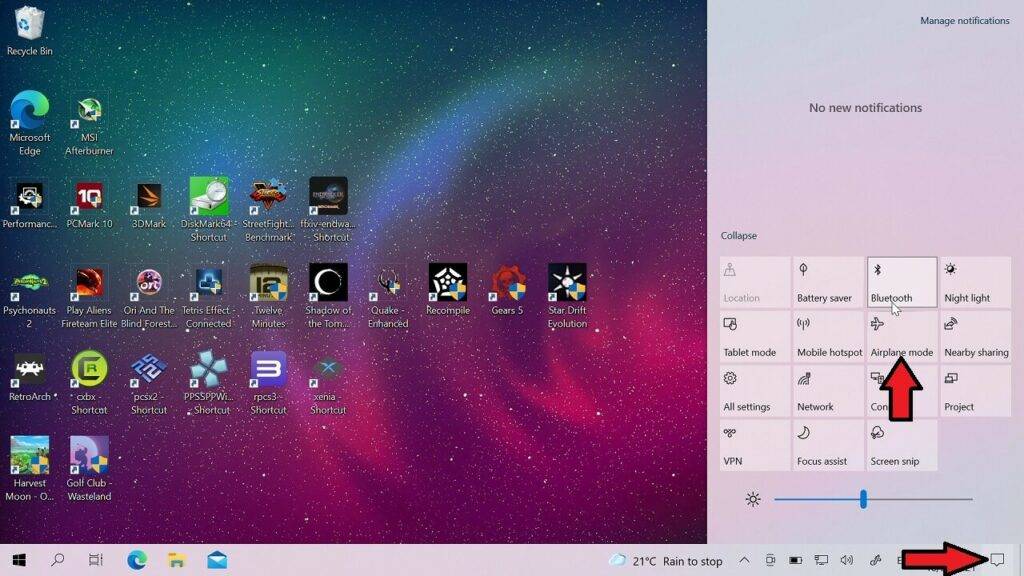
Task: Select the xenia Shortcut icon
Action: pos(328,385)
